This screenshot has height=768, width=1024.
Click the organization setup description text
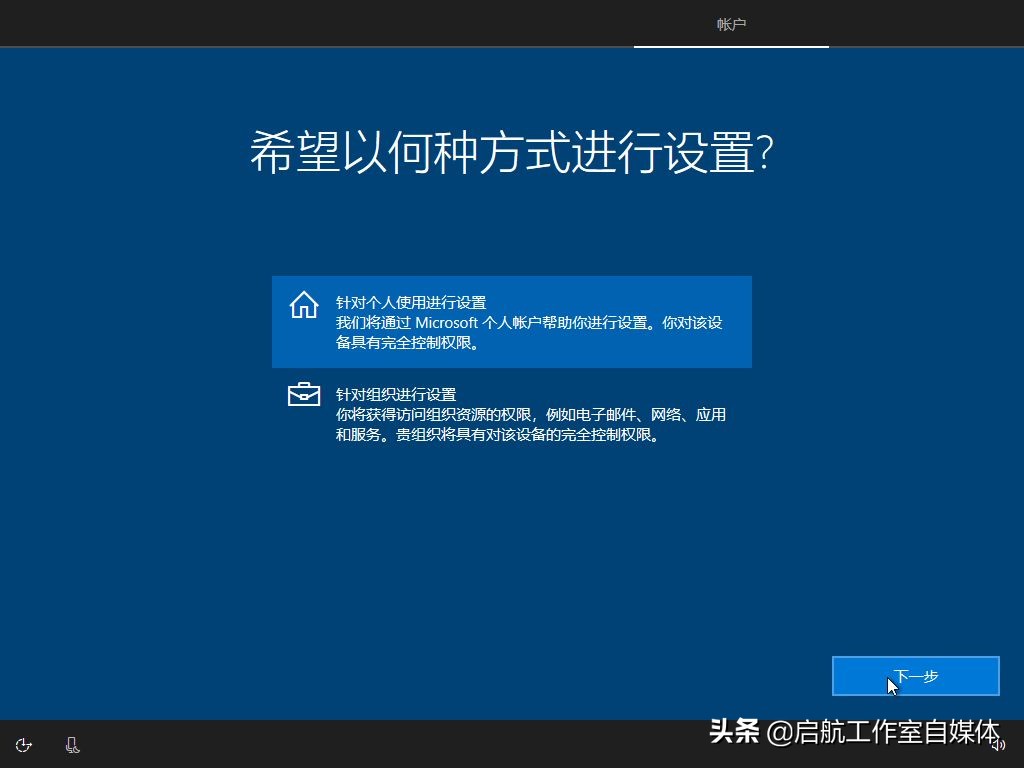[x=528, y=424]
